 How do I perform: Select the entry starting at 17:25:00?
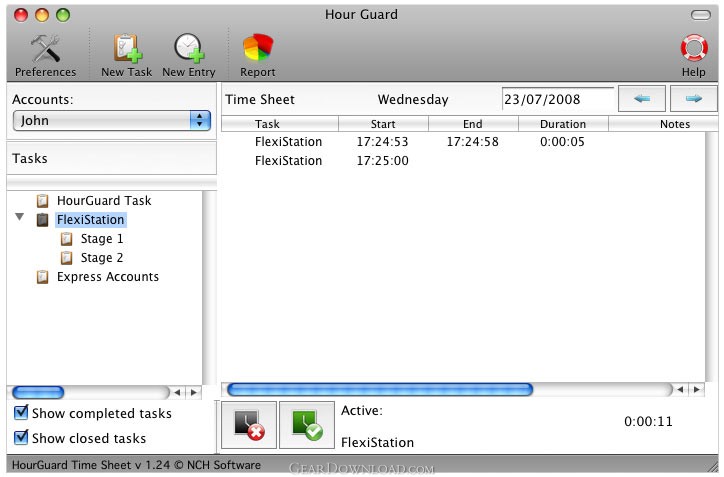click(463, 161)
